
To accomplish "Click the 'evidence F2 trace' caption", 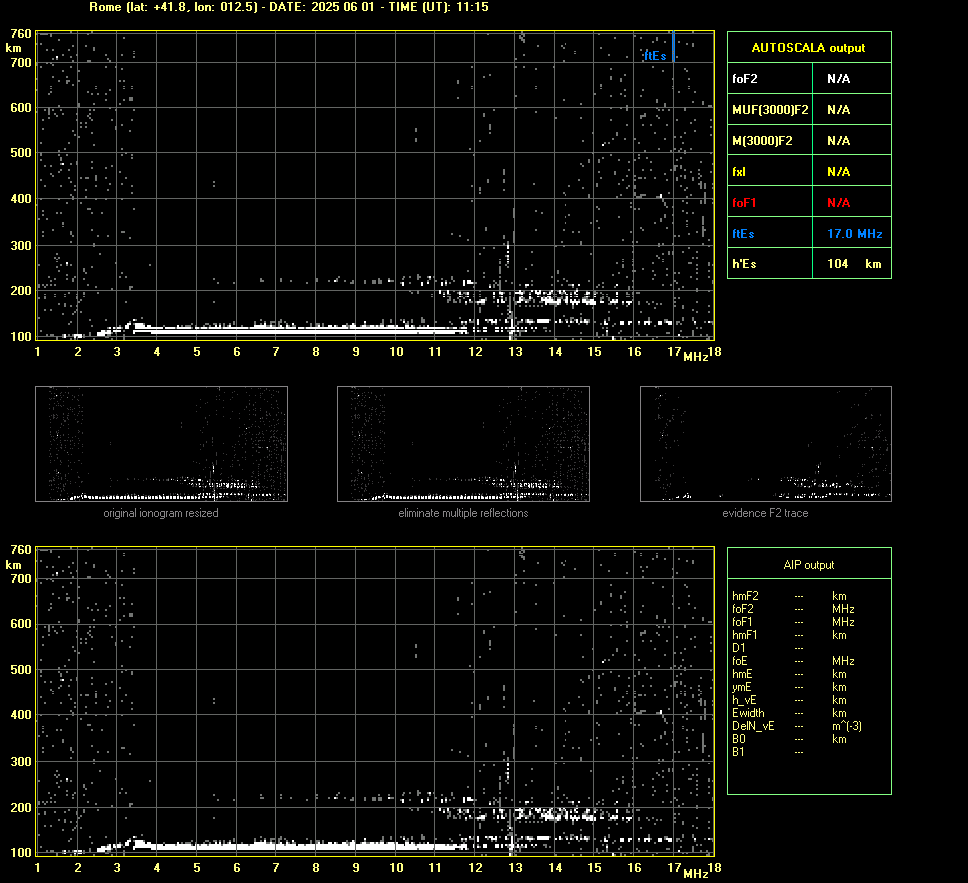I will coord(765,513).
